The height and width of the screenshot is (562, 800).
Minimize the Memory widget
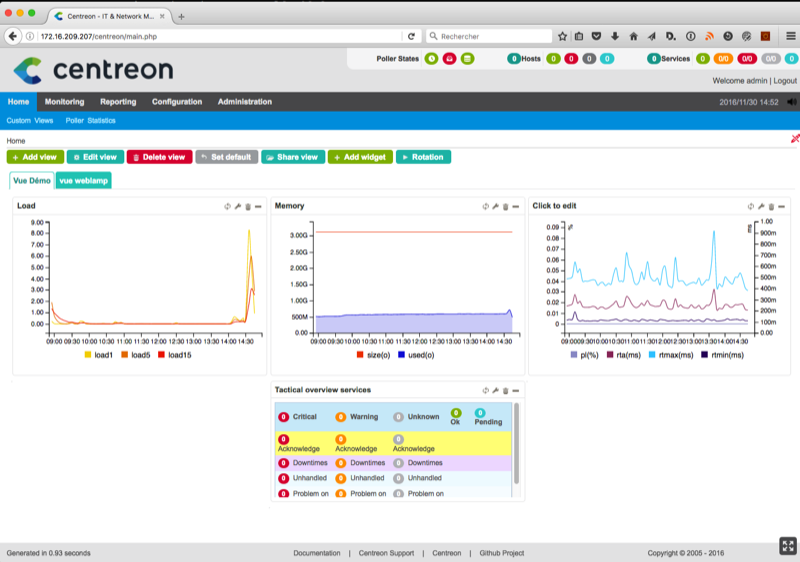coord(515,206)
